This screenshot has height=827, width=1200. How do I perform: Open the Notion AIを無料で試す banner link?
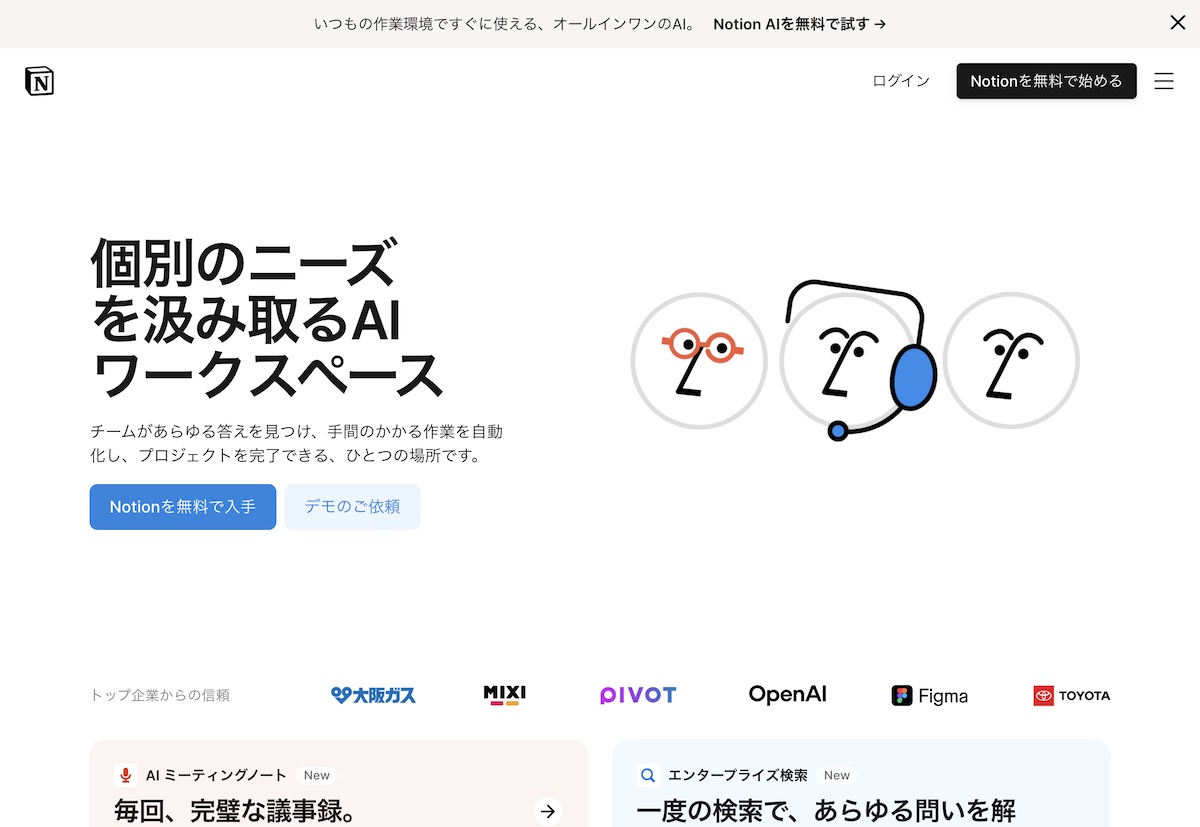click(800, 24)
